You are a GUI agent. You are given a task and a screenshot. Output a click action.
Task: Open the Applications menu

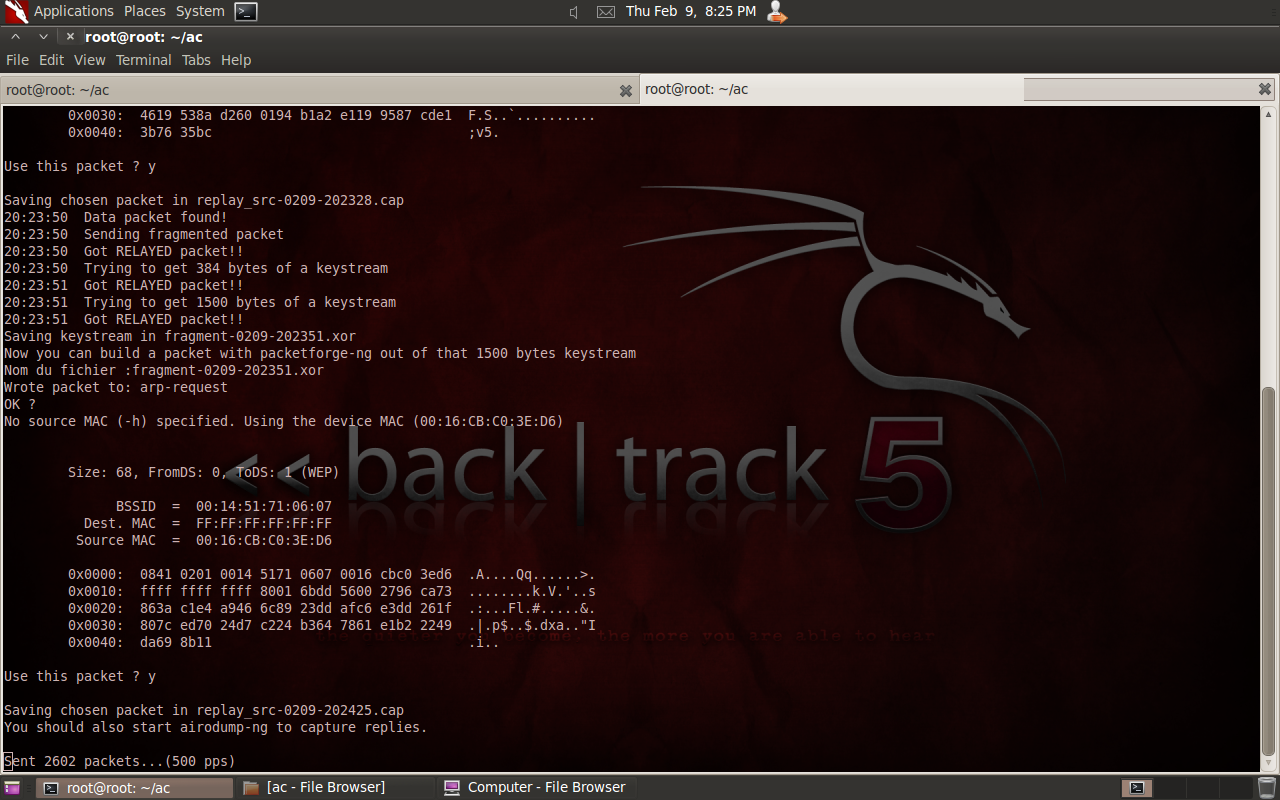pos(74,11)
